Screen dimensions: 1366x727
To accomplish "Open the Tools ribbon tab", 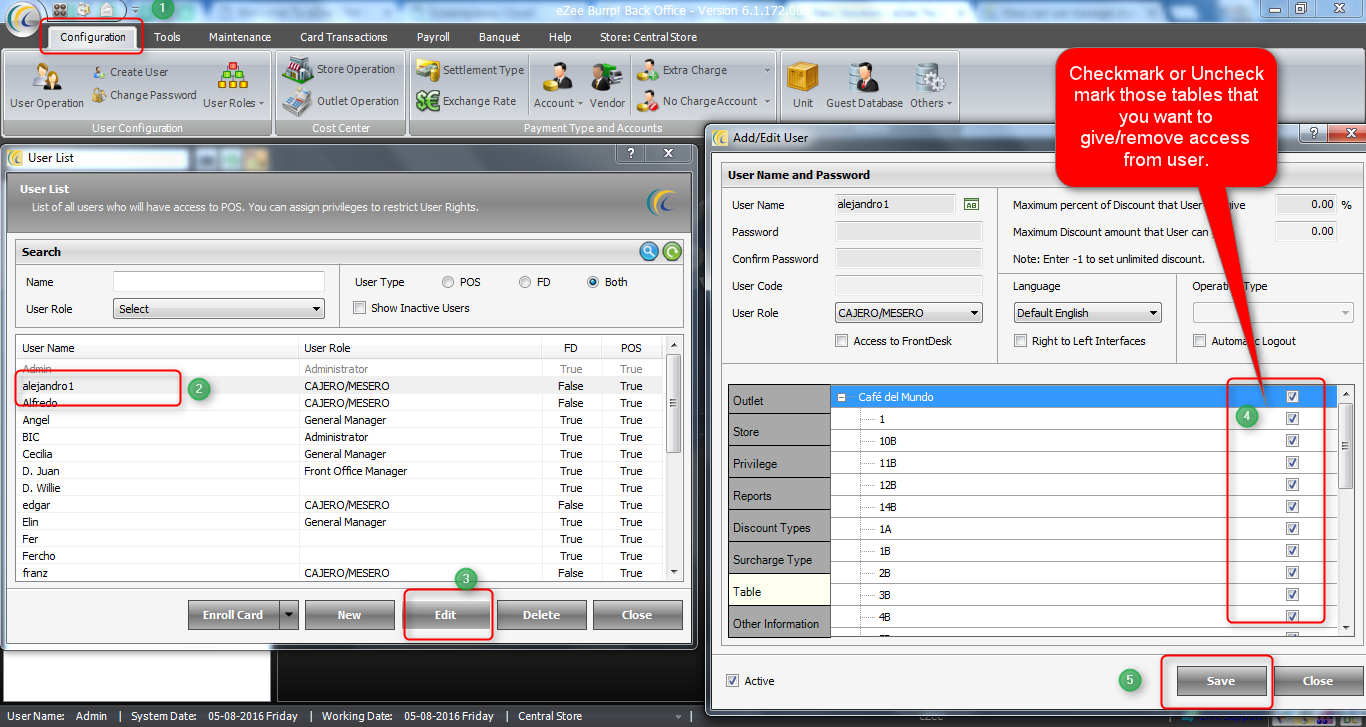I will click(x=167, y=37).
